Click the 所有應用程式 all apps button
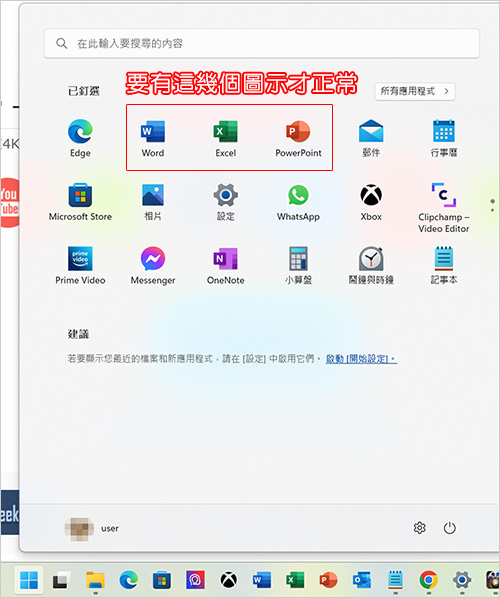500x598 pixels. click(x=415, y=92)
